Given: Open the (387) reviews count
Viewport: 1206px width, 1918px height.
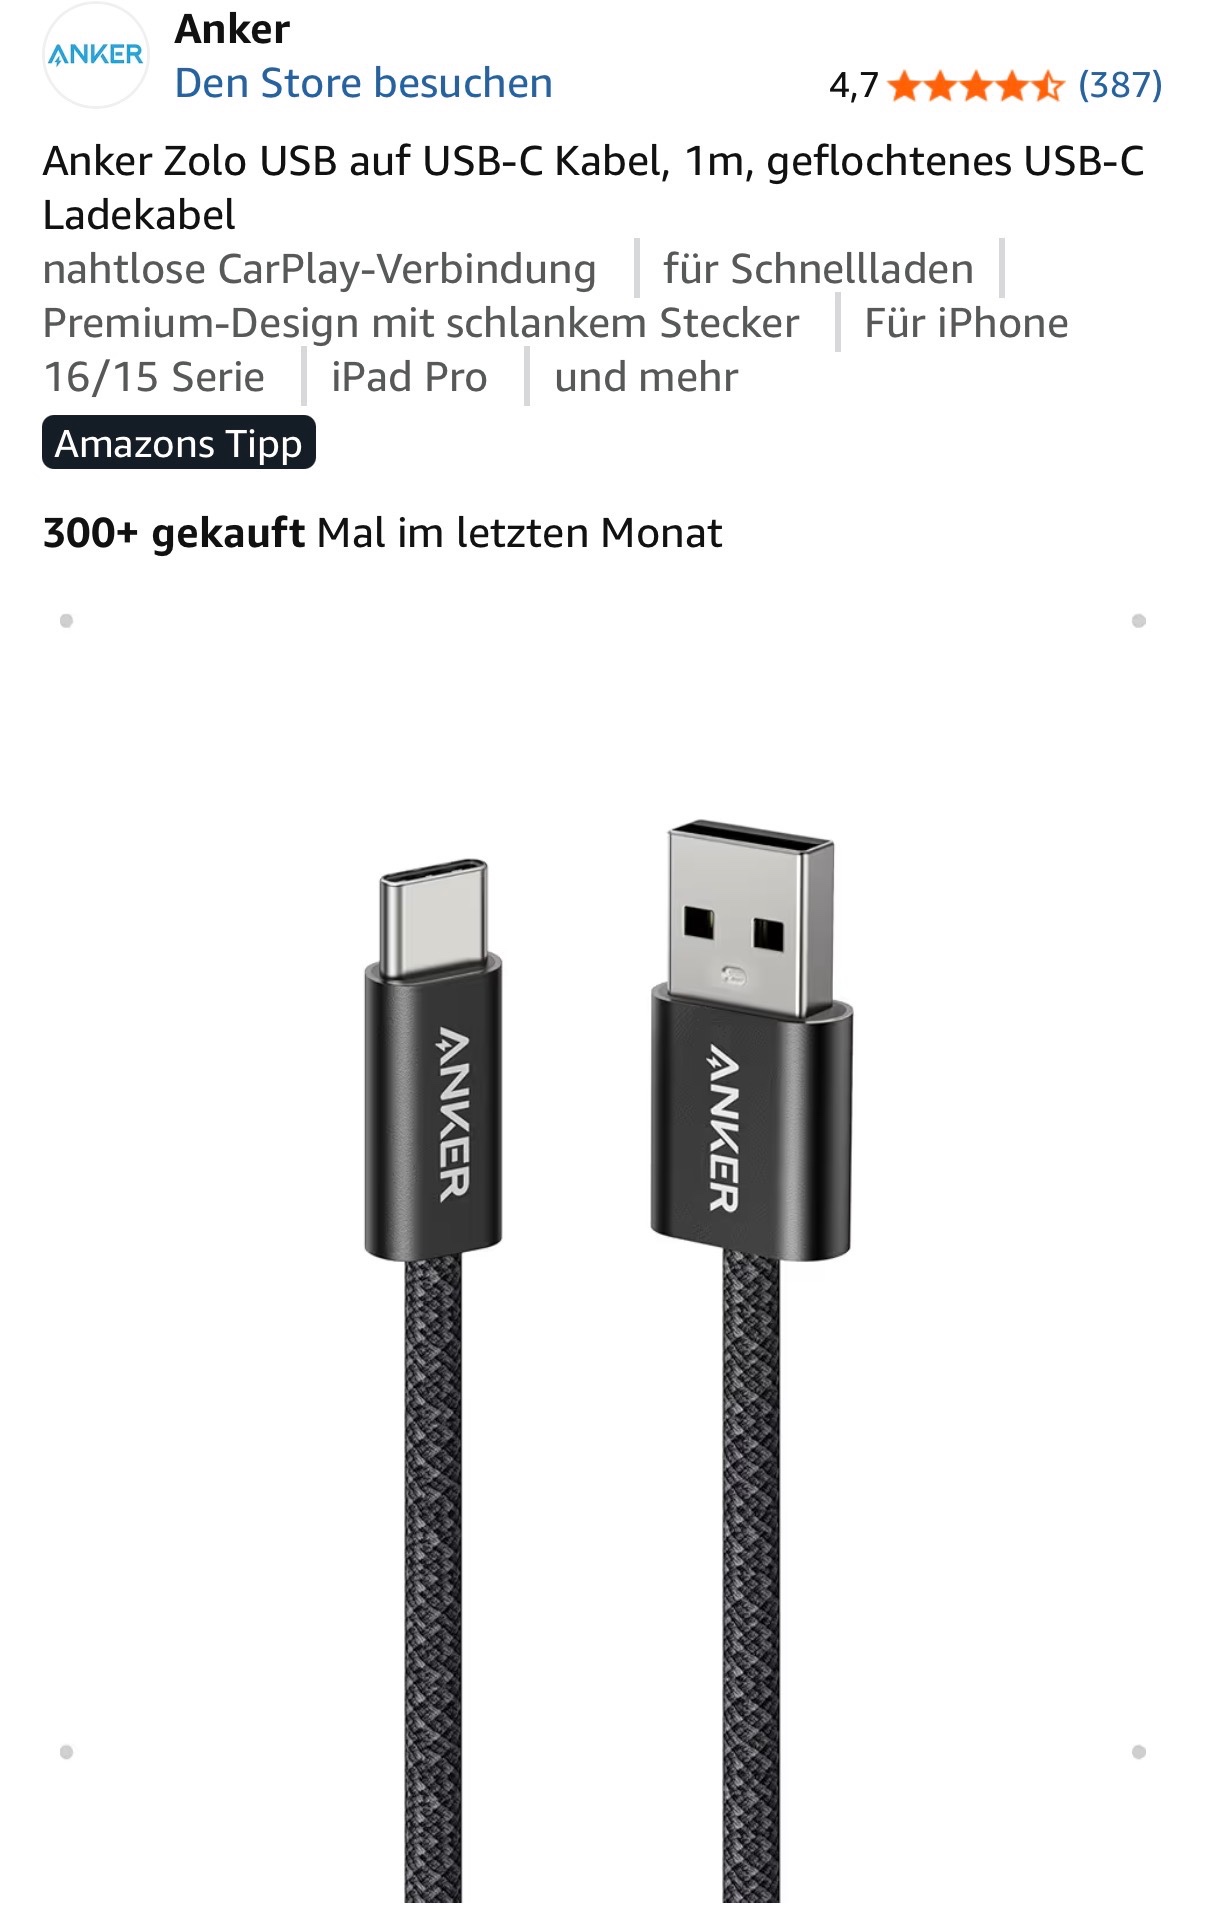Looking at the screenshot, I should coord(1120,86).
